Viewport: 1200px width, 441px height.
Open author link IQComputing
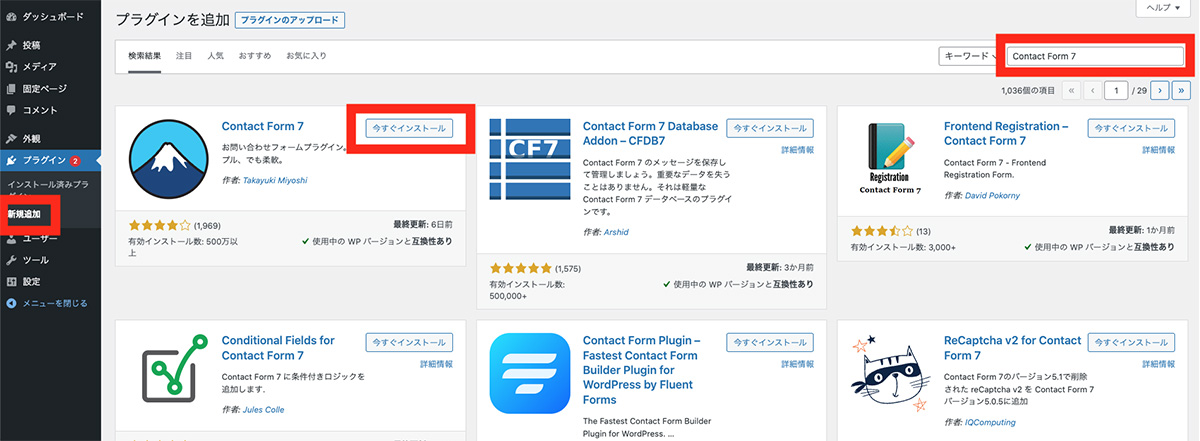click(x=992, y=424)
